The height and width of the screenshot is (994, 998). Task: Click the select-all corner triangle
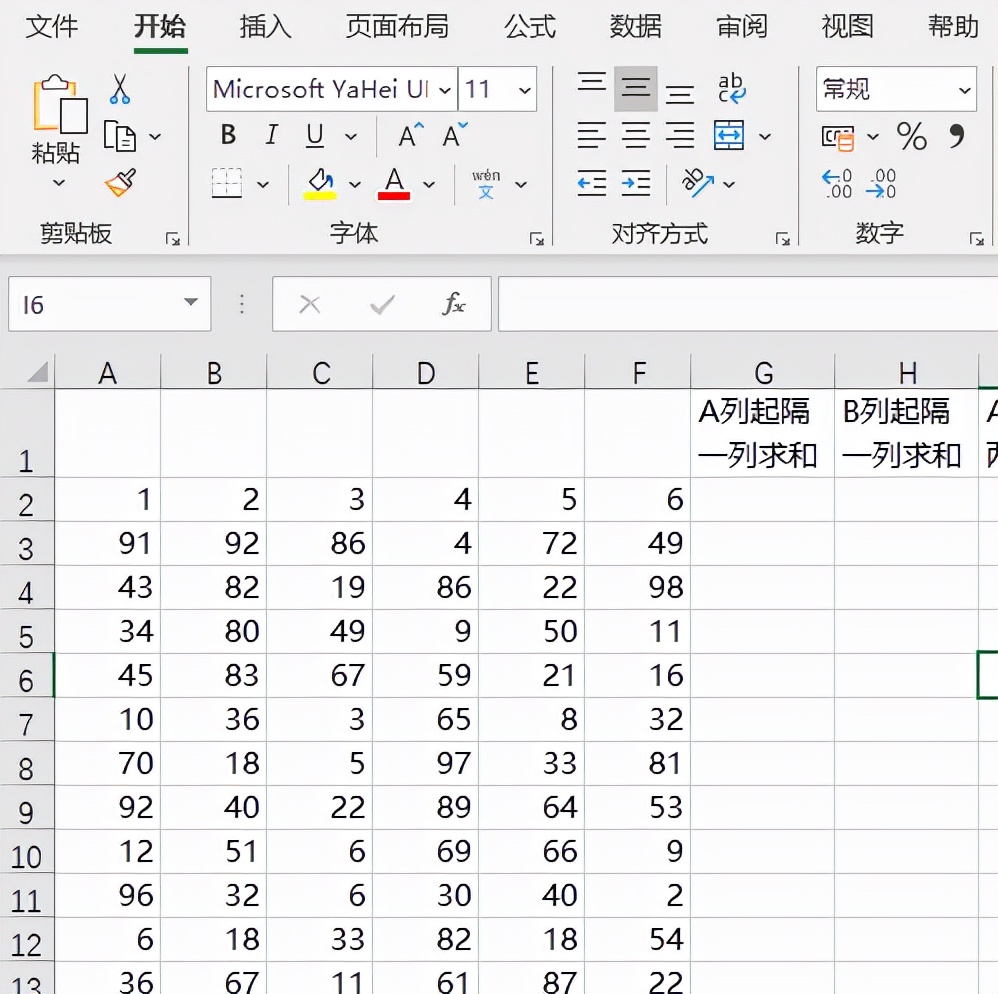pos(38,372)
